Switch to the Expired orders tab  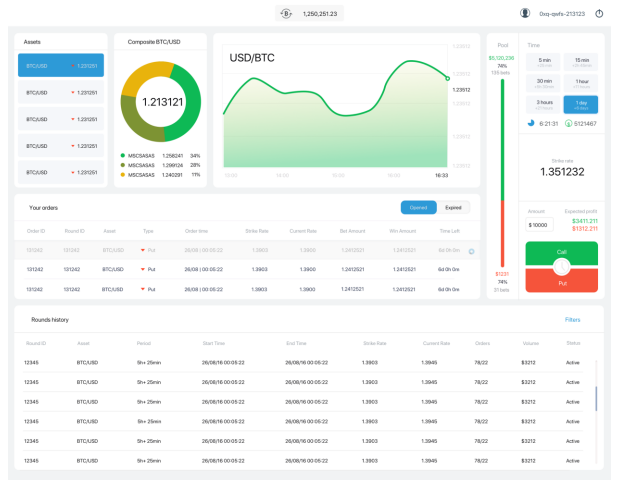[x=453, y=208]
